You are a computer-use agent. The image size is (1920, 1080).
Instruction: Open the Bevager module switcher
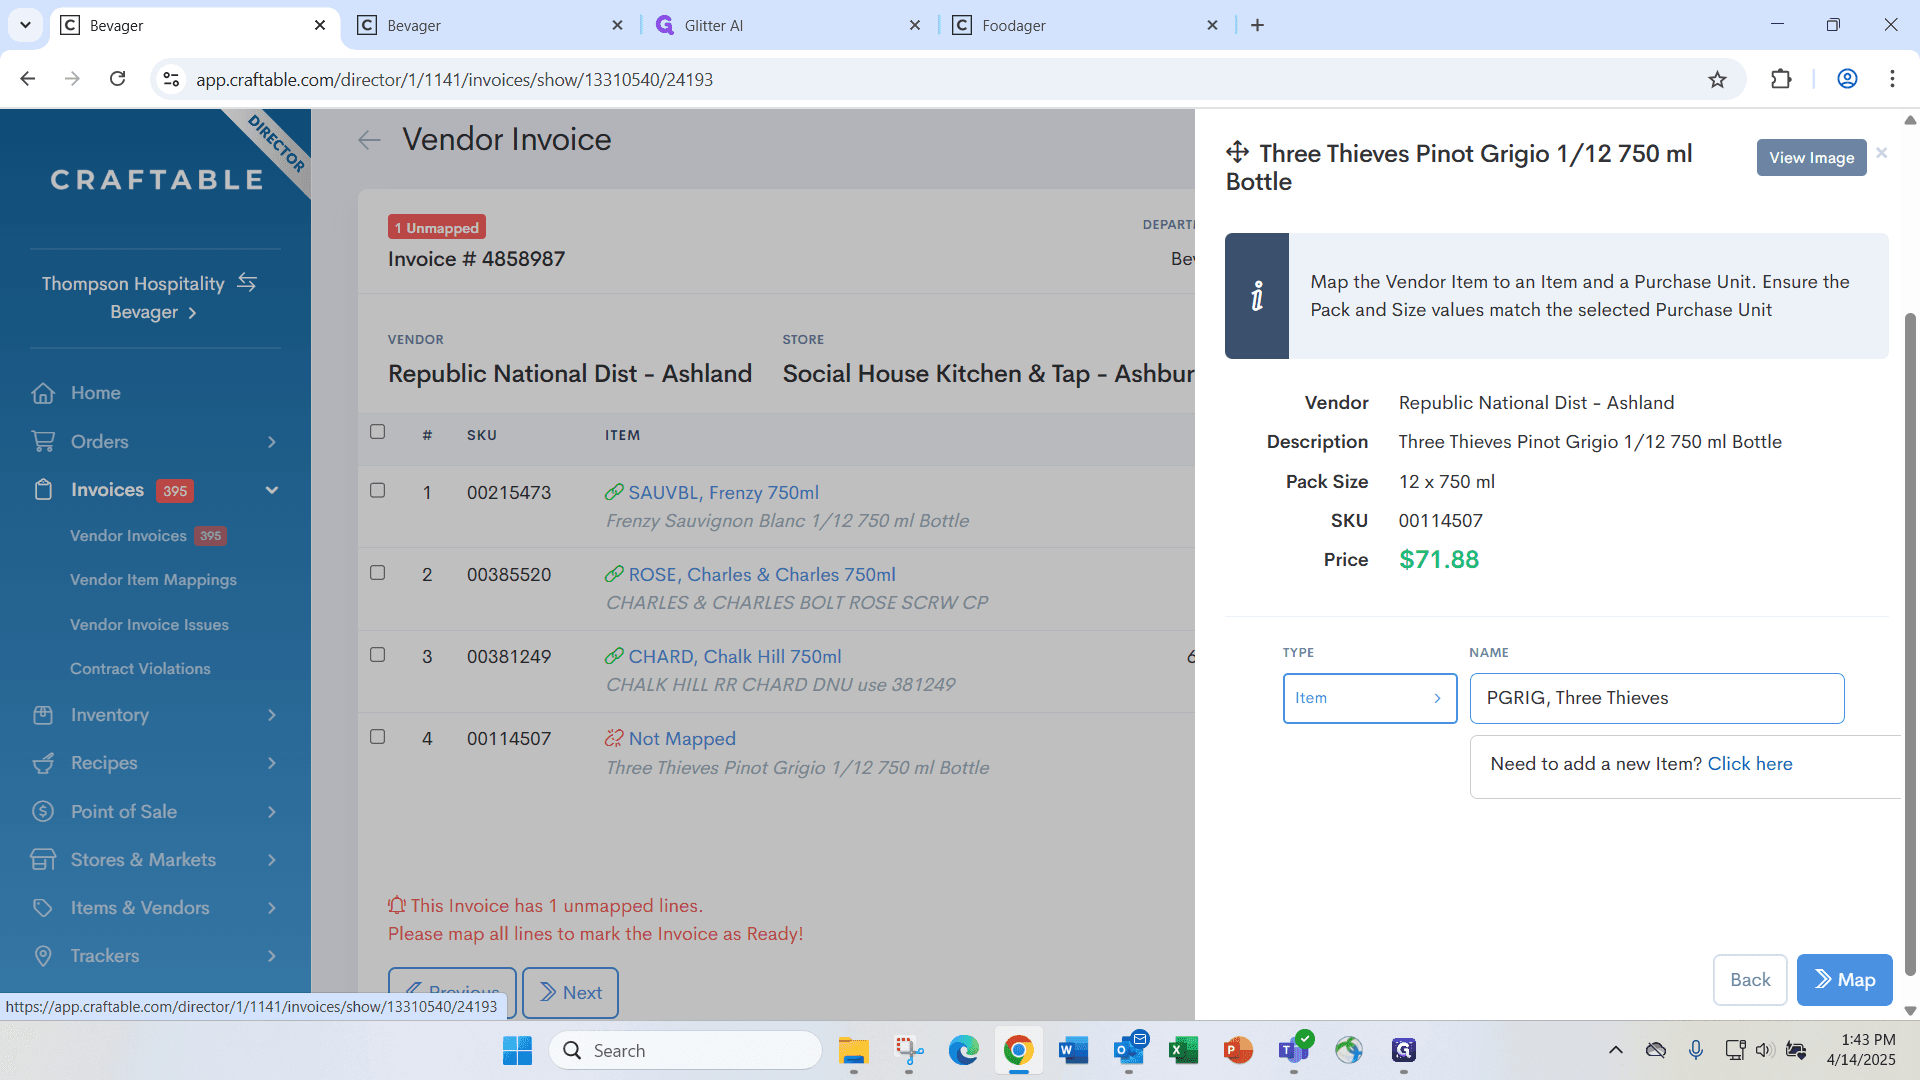pyautogui.click(x=153, y=312)
